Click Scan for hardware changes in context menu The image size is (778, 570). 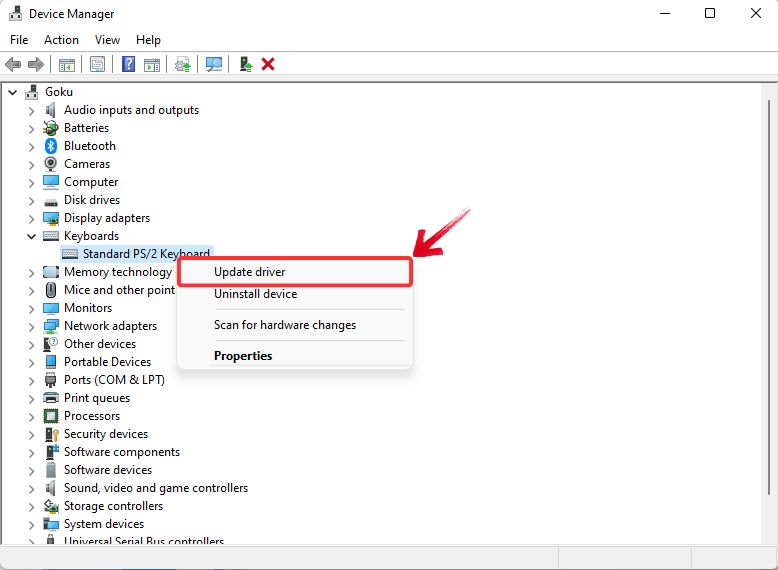tap(285, 325)
